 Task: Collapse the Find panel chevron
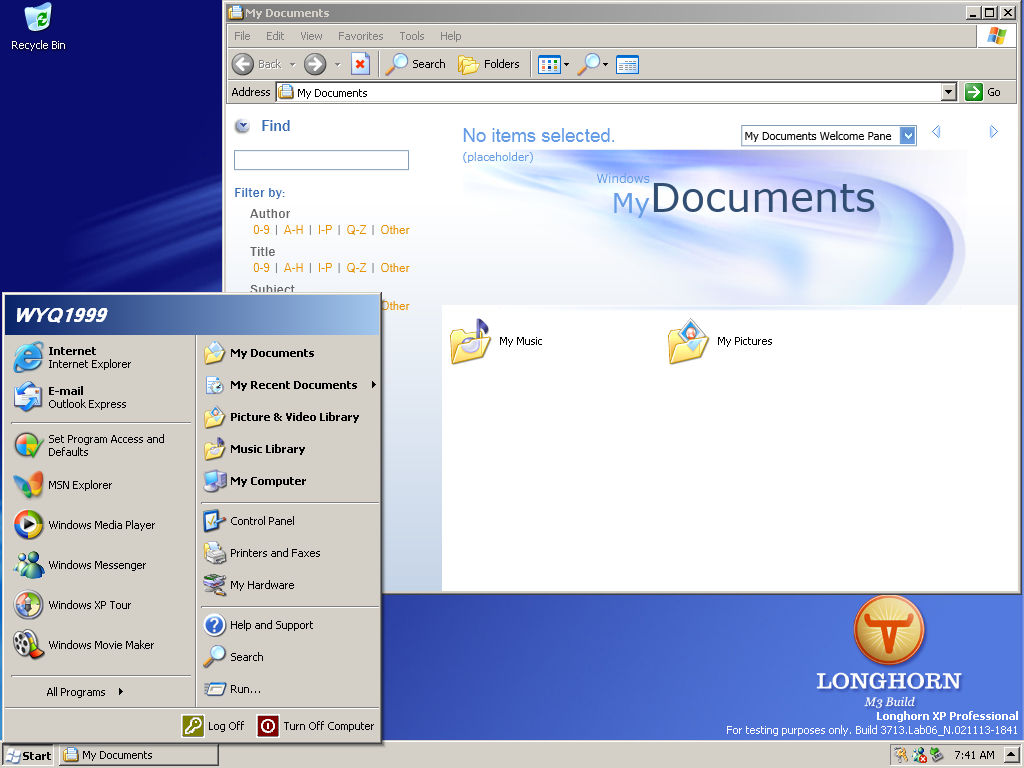(242, 126)
